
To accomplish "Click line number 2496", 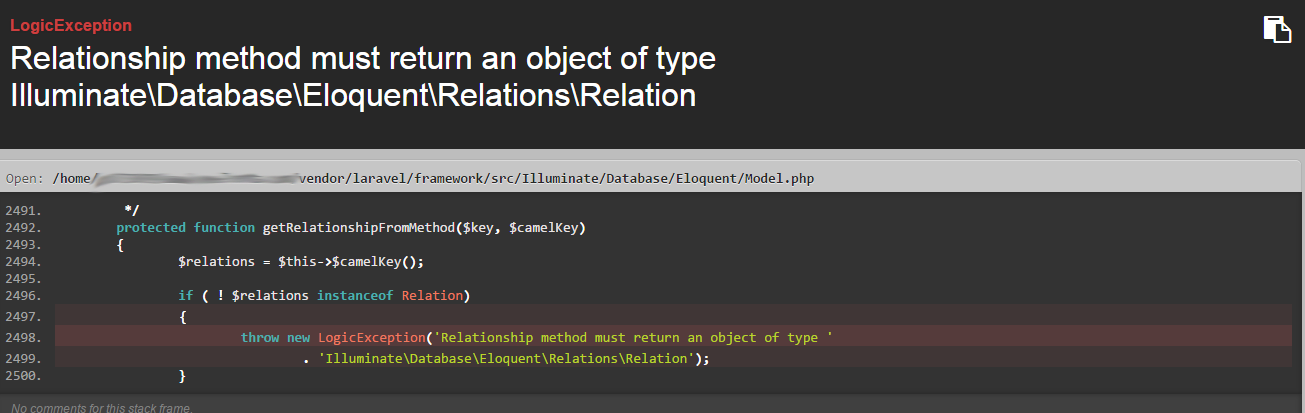I will [x=23, y=296].
